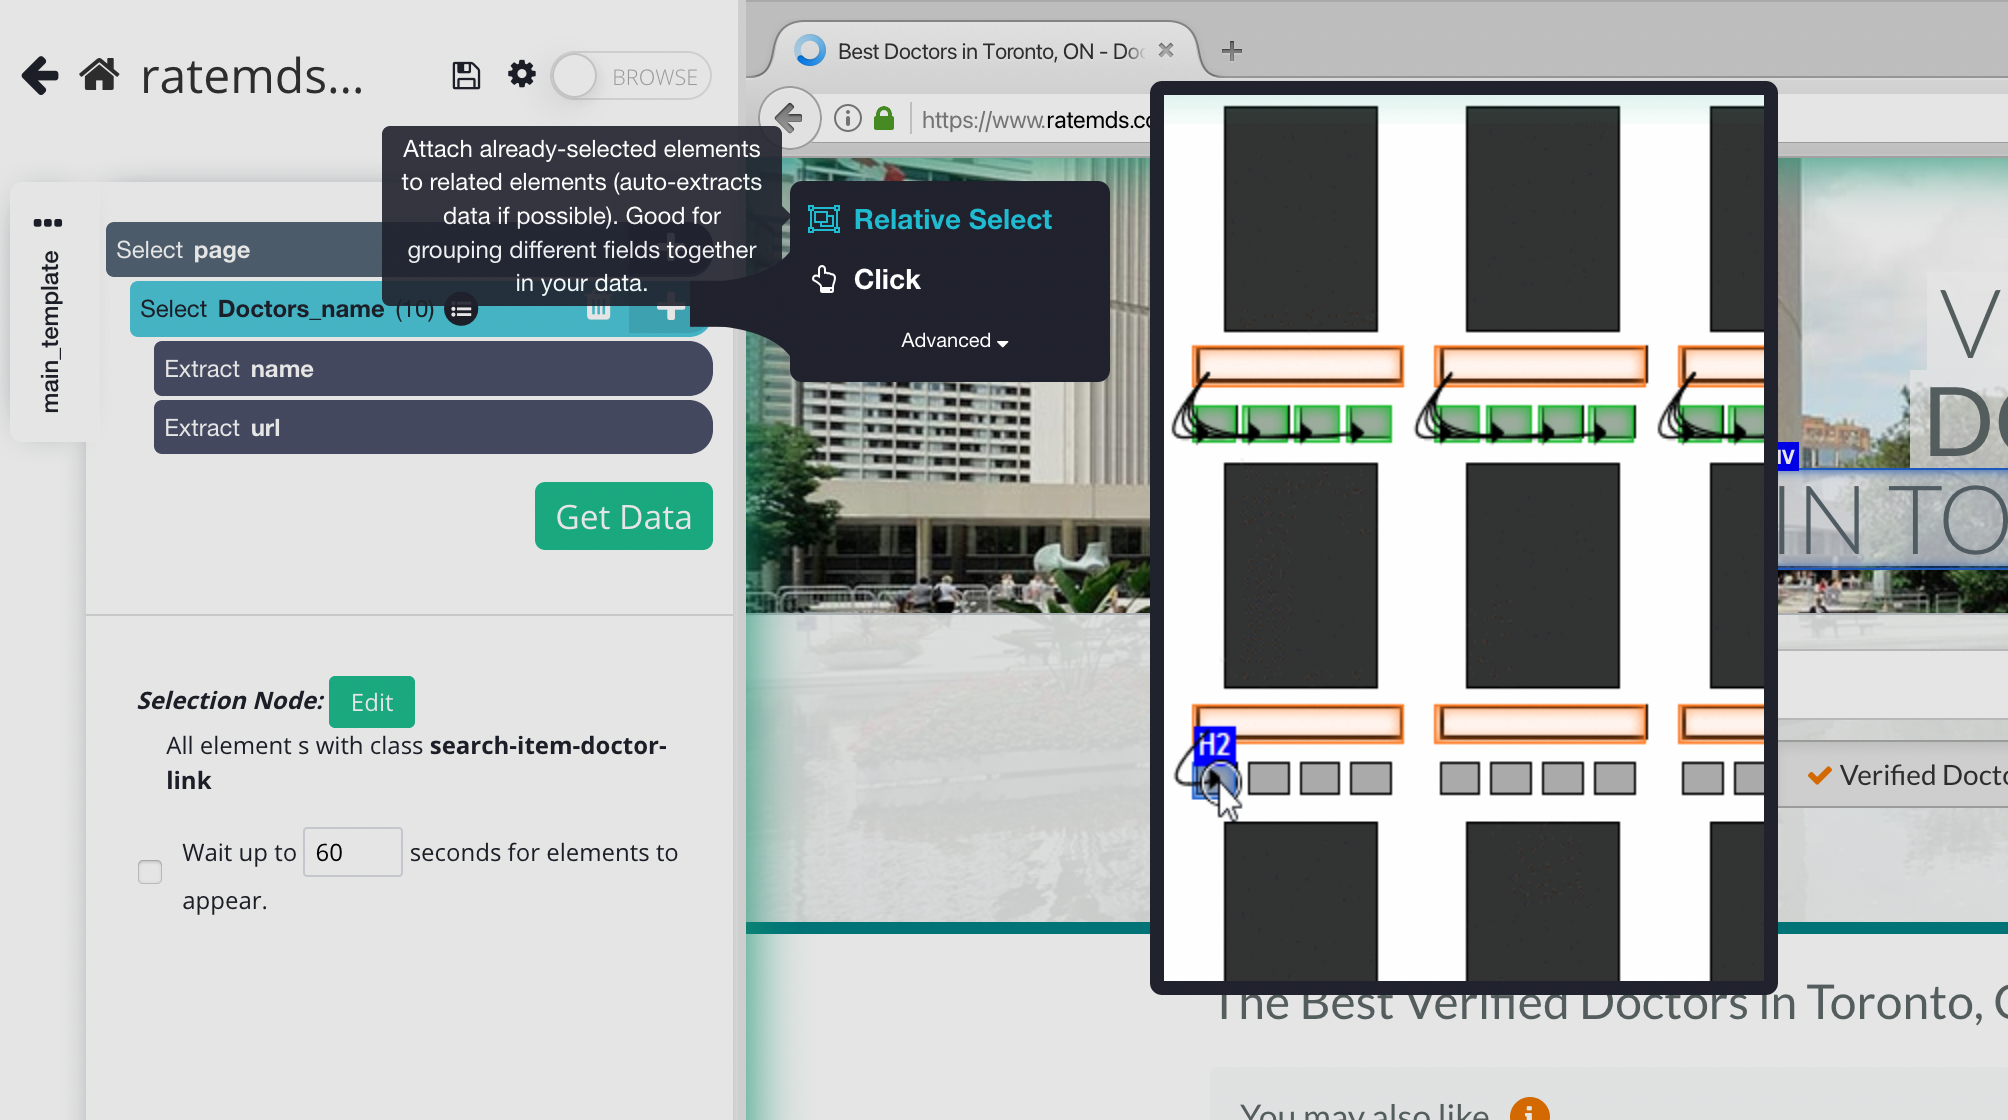This screenshot has height=1120, width=2008.
Task: Select the 'Extract url' command
Action: click(x=433, y=428)
